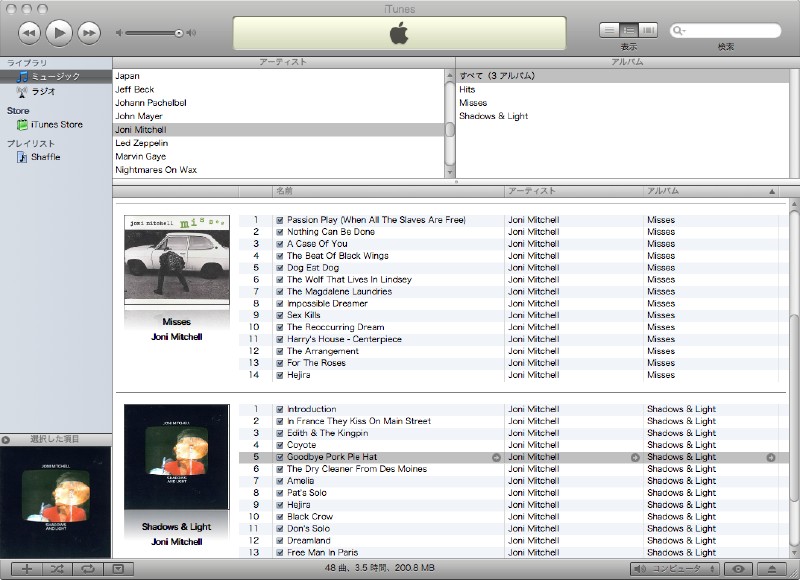Viewport: 800px width, 580px height.
Task: Click store arrow beside Goodbye Pork Pie Hat
Action: (496, 458)
